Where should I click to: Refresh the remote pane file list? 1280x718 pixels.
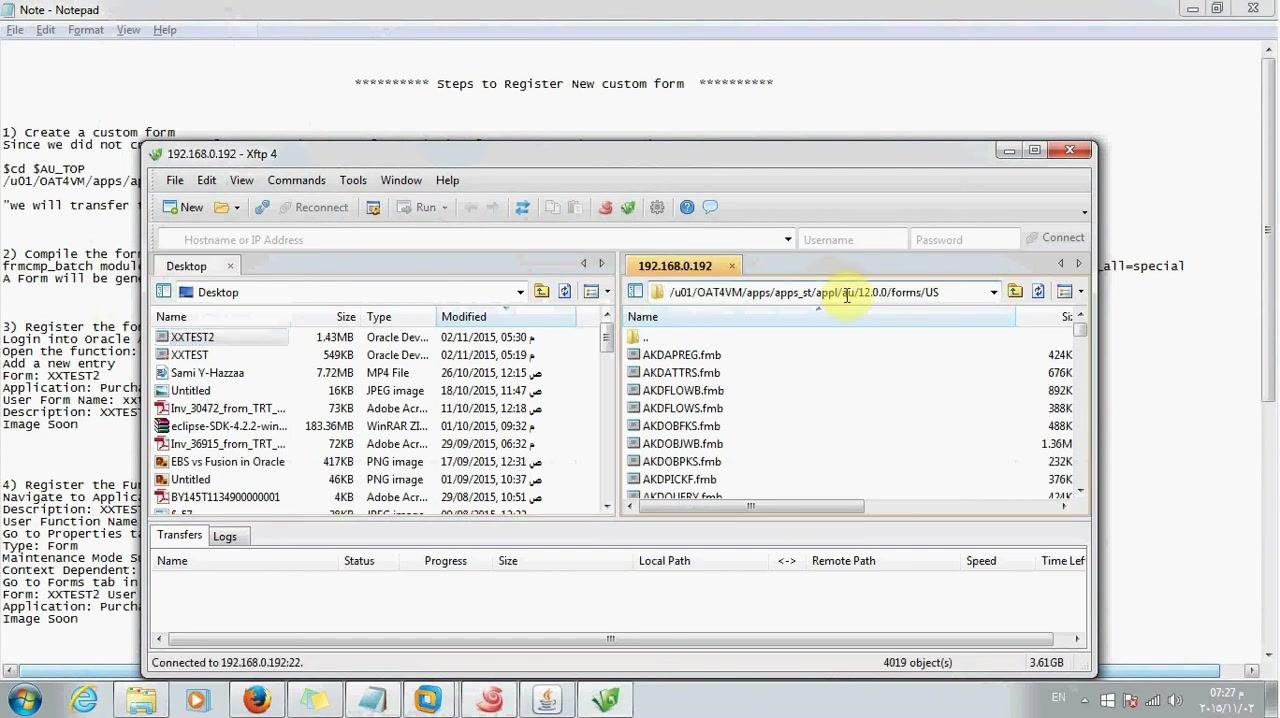(x=1038, y=292)
